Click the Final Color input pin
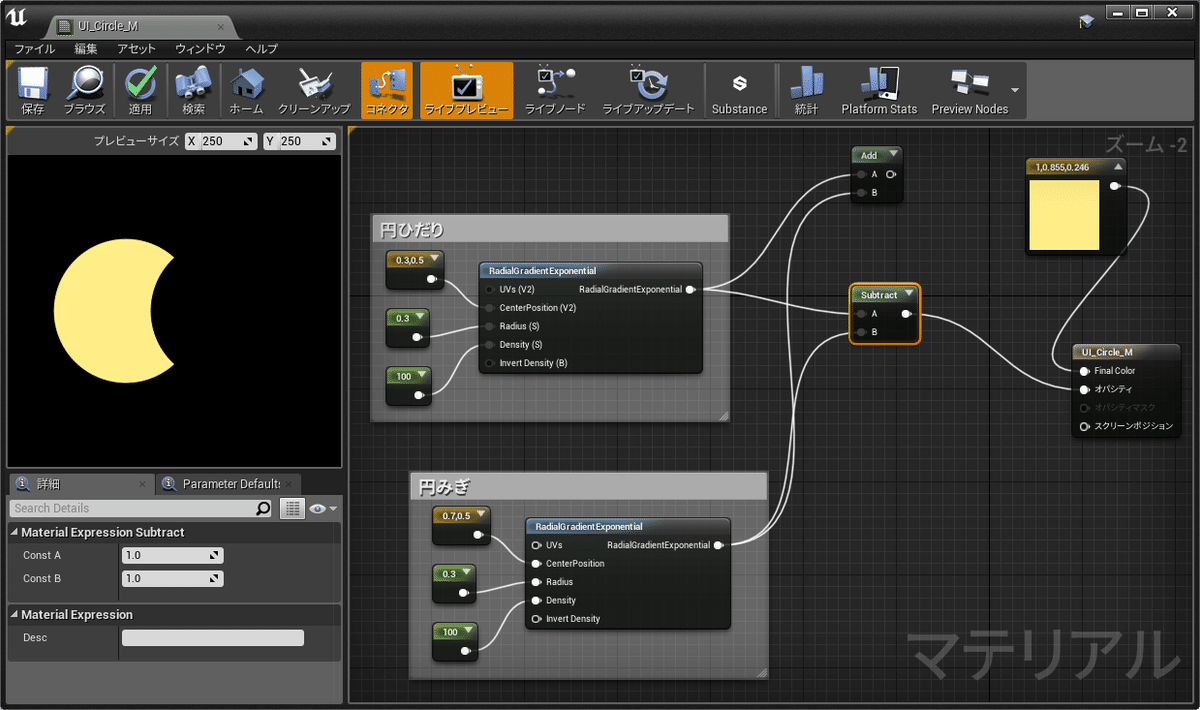Image resolution: width=1200 pixels, height=710 pixels. click(x=1085, y=371)
